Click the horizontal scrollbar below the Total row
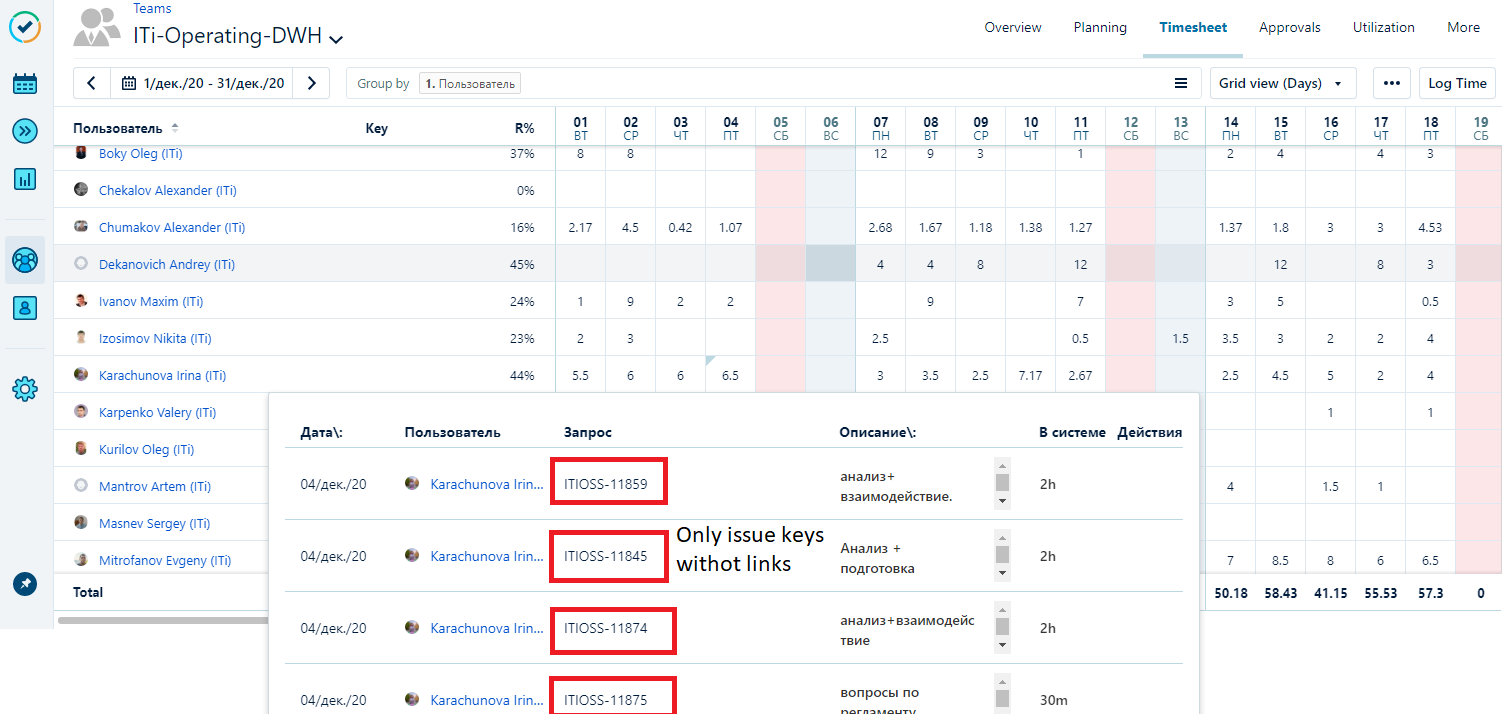This screenshot has height=714, width=1502. tap(160, 620)
